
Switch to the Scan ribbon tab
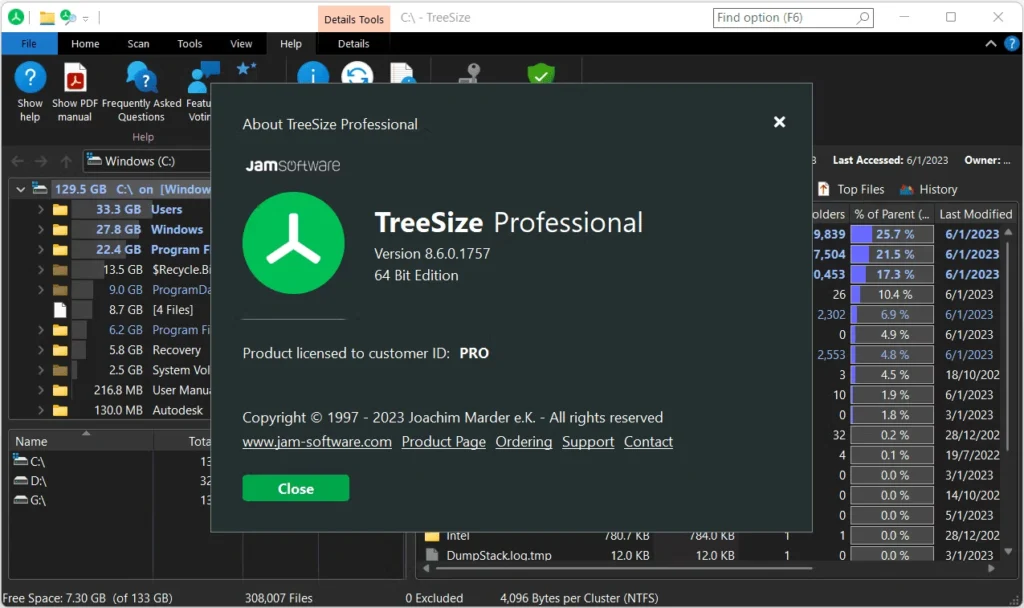pos(138,44)
